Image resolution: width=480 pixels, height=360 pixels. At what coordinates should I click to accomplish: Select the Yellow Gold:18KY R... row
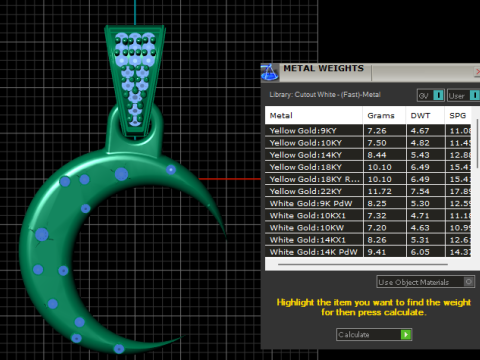(x=368, y=179)
